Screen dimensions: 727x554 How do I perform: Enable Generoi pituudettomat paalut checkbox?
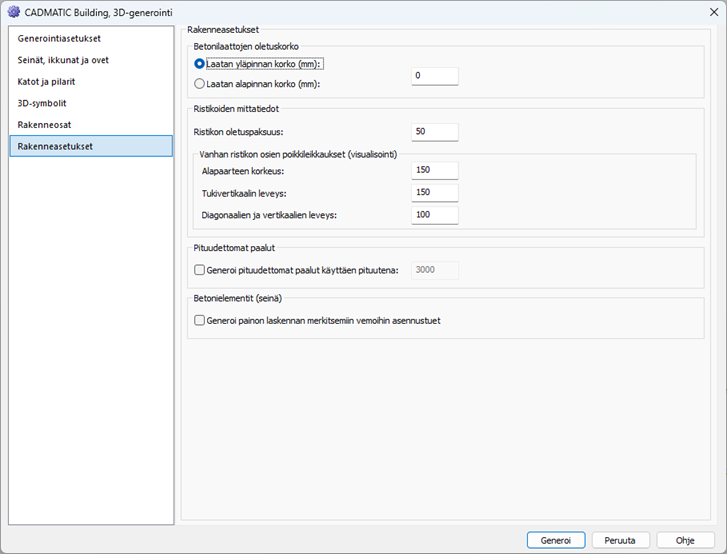pyautogui.click(x=199, y=269)
